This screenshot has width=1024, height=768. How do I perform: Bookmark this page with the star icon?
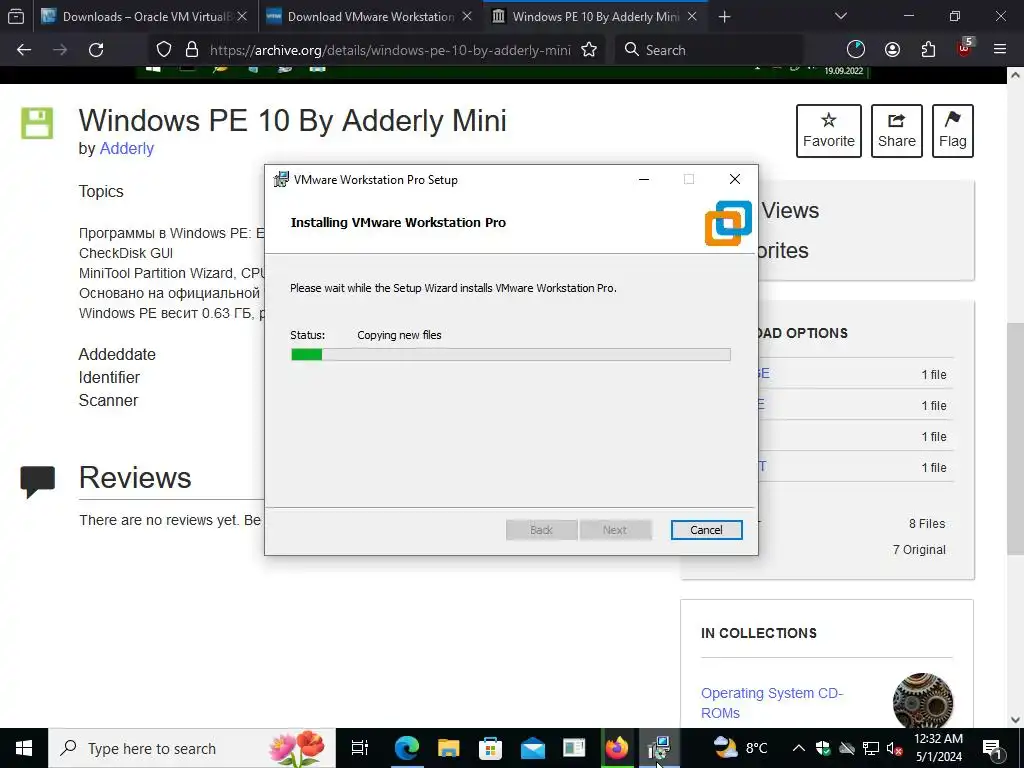[589, 50]
